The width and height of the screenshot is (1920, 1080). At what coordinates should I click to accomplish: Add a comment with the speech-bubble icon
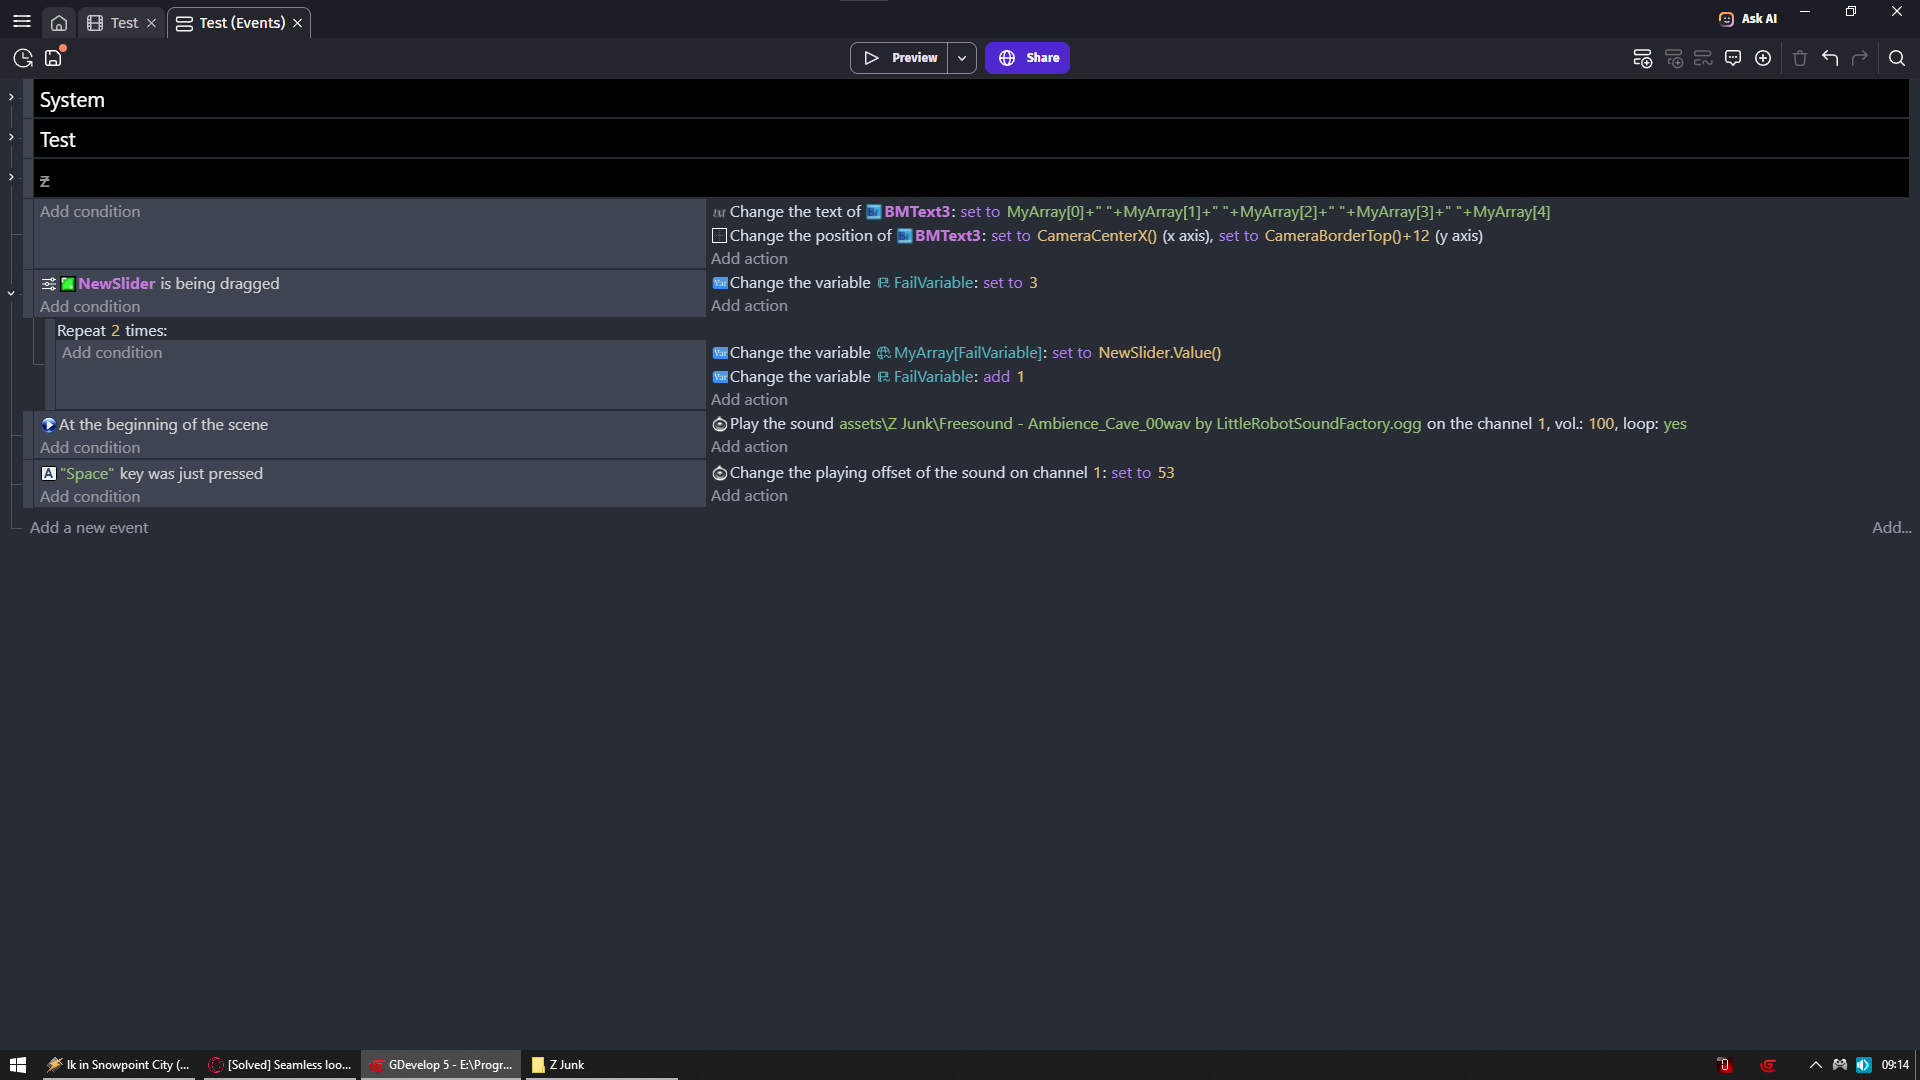1733,58
